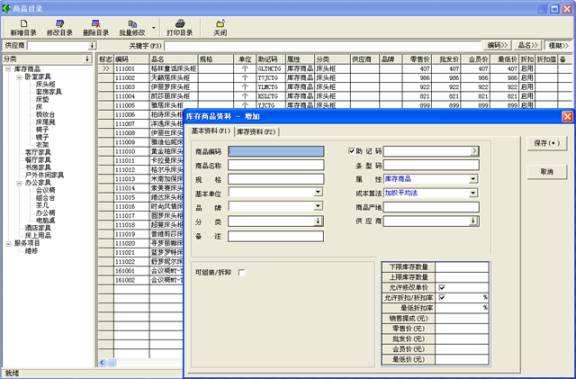The width and height of the screenshot is (576, 379).
Task: Collapse the 库存商品 tree node
Action: (x=8, y=69)
